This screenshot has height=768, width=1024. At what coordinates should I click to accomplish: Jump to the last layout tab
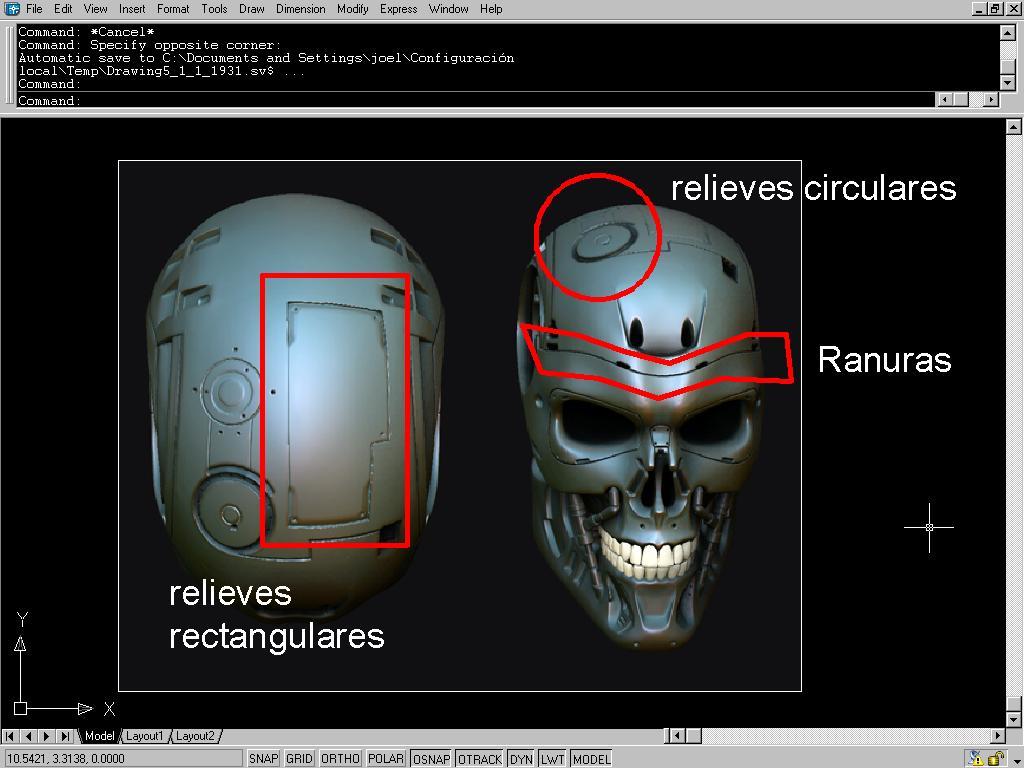coord(65,736)
